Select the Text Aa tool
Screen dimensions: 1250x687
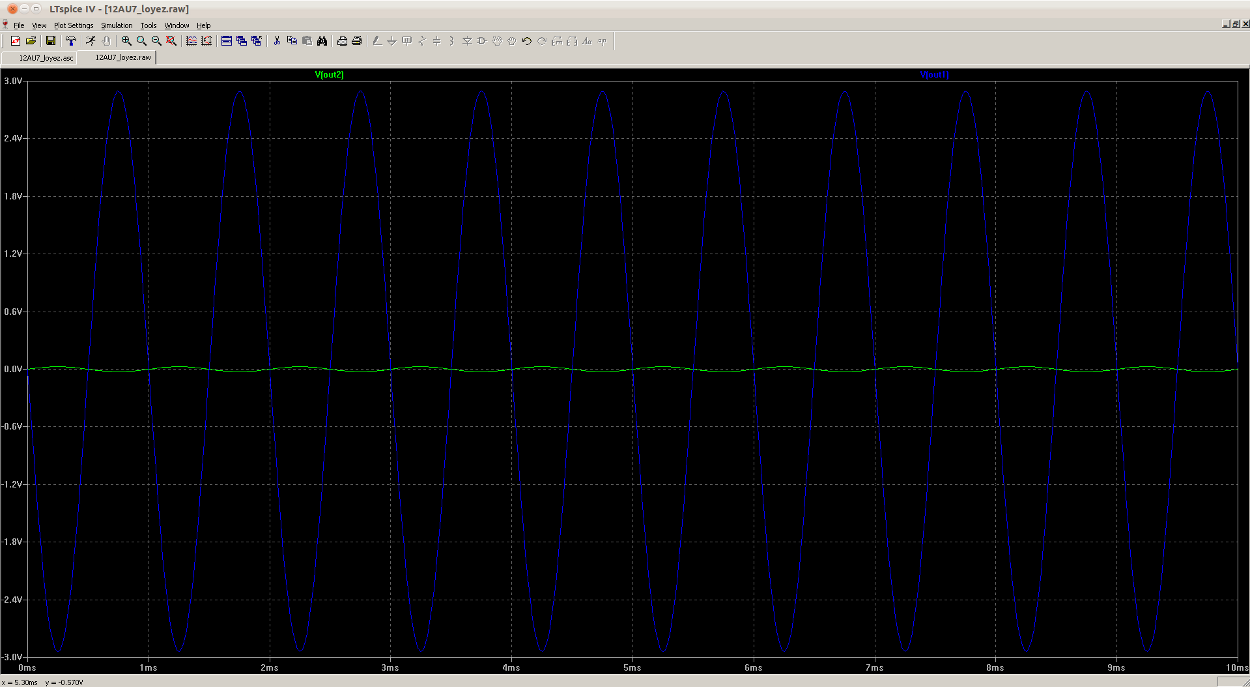(587, 41)
